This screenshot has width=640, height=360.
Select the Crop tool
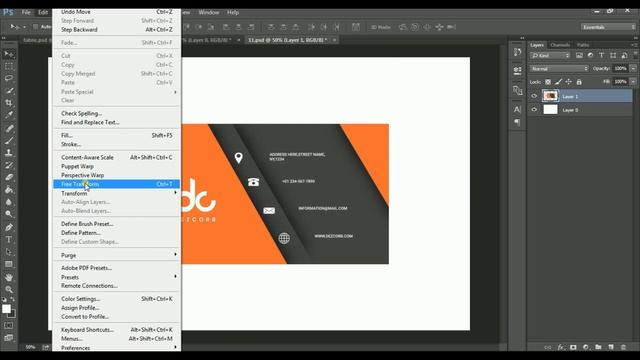9,103
